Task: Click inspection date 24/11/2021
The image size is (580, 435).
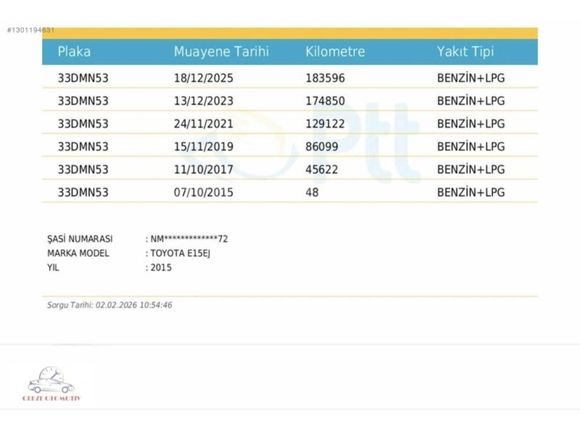Action: pyautogui.click(x=203, y=124)
